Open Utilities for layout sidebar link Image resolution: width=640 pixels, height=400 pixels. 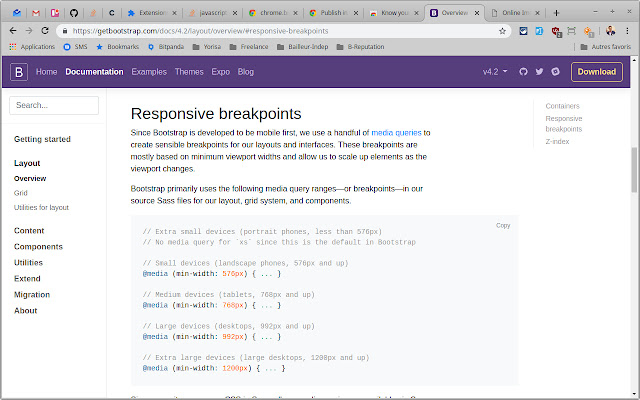pyautogui.click(x=41, y=207)
